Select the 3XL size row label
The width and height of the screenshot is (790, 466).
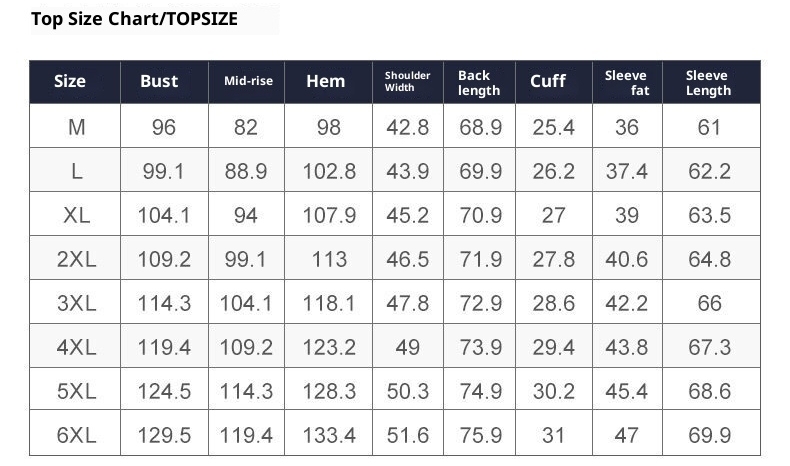[x=76, y=303]
